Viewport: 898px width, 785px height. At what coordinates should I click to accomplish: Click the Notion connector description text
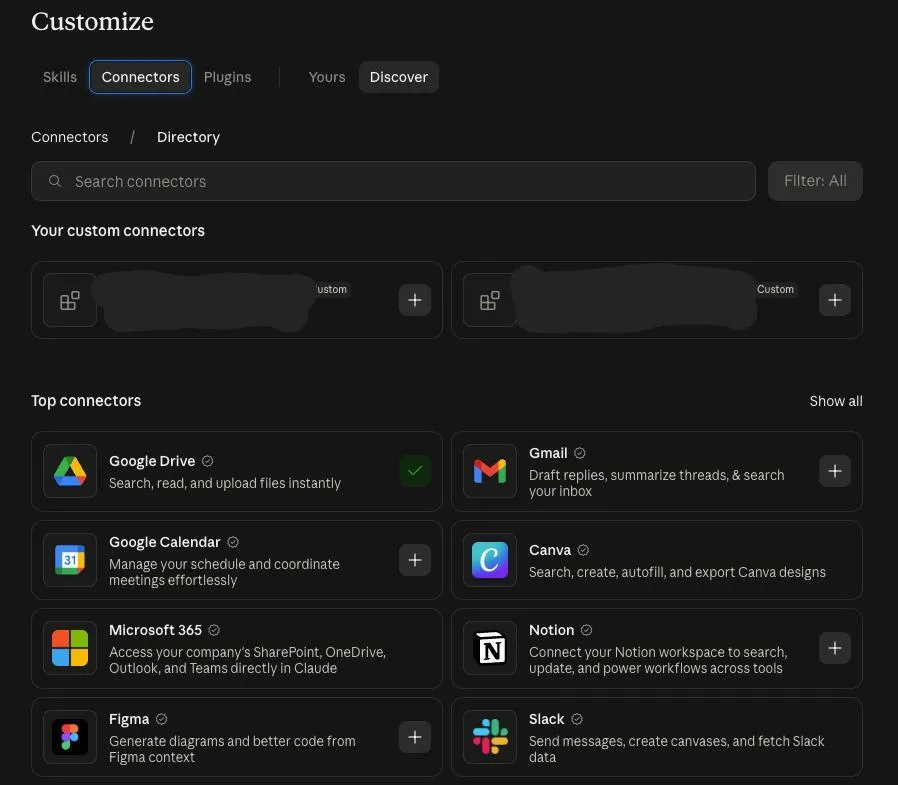tap(658, 660)
